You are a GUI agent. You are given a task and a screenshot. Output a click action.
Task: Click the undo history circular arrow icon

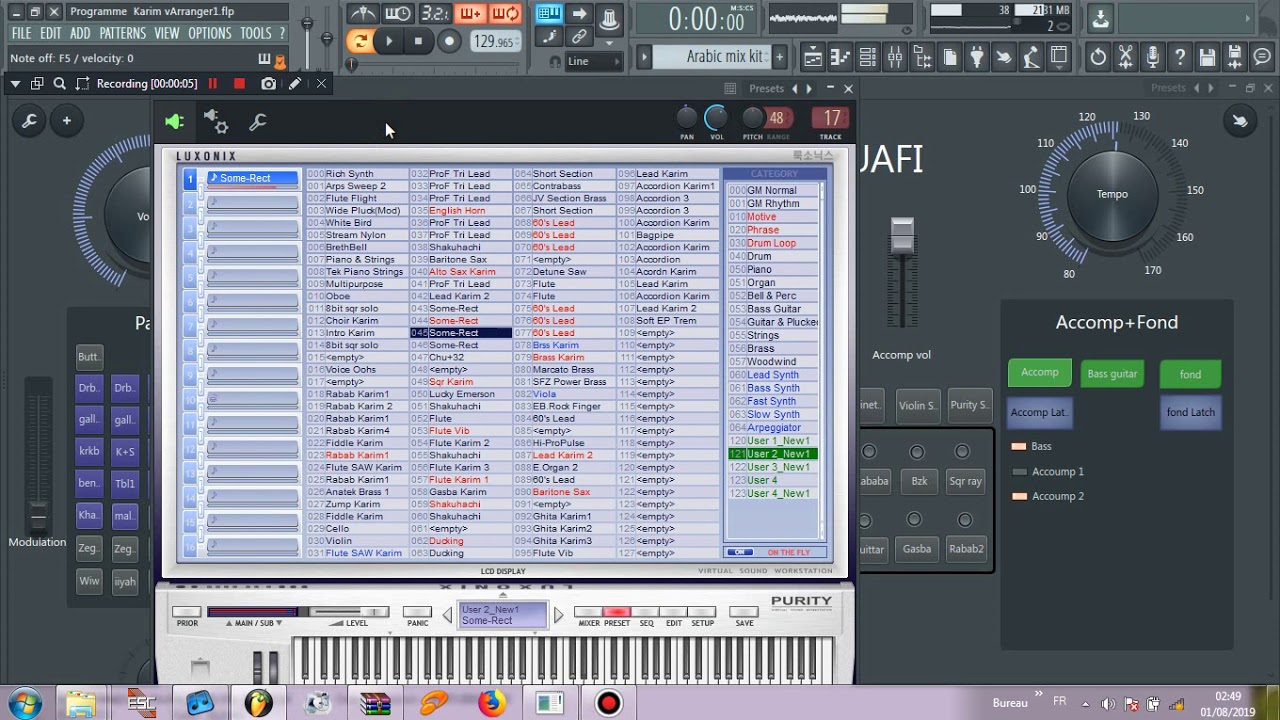point(1098,58)
